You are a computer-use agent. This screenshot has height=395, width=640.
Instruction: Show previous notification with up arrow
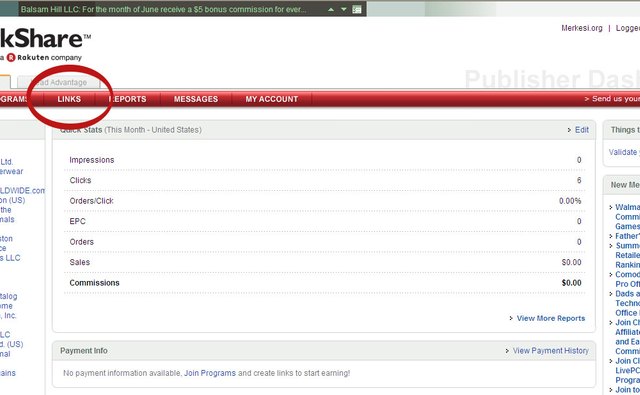click(x=331, y=9)
